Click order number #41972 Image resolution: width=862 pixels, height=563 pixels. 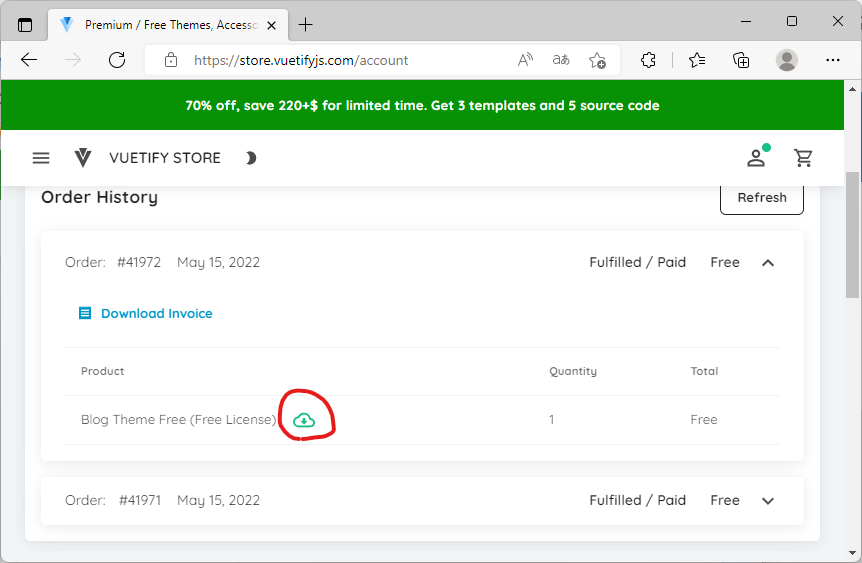click(139, 262)
